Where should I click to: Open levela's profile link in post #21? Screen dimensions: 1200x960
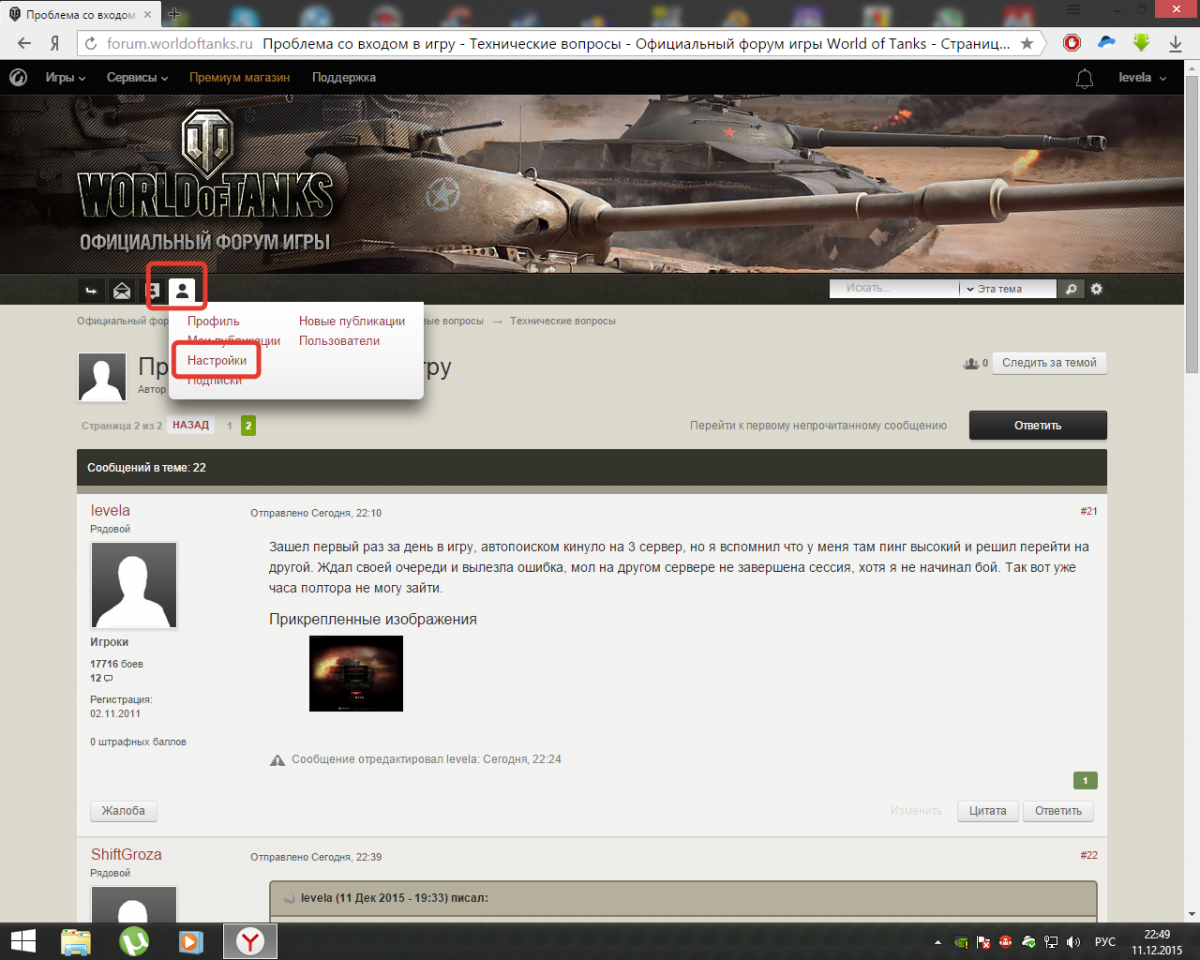tap(110, 510)
